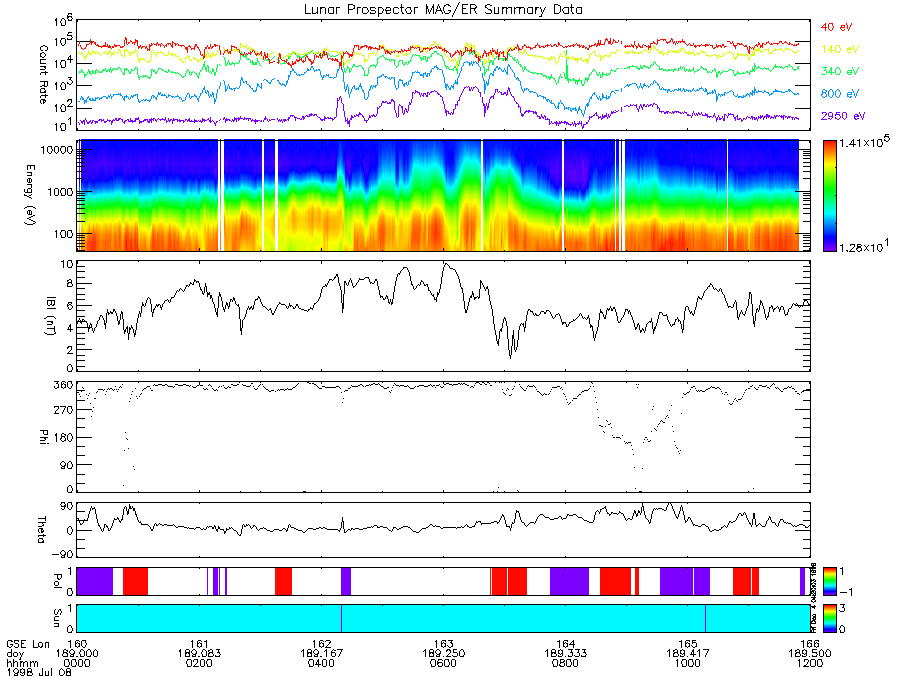Click the 'hhmm' row label
900x700 pixels.
coord(20,663)
